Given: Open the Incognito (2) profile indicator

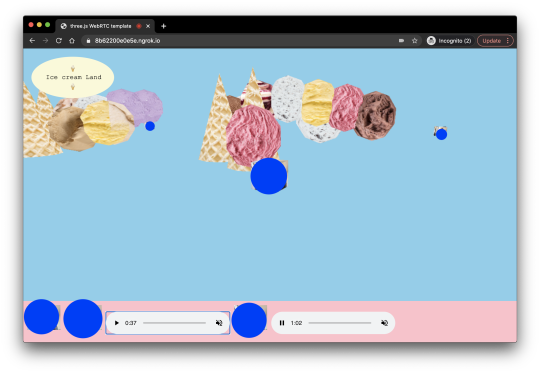Looking at the screenshot, I should 449,41.
